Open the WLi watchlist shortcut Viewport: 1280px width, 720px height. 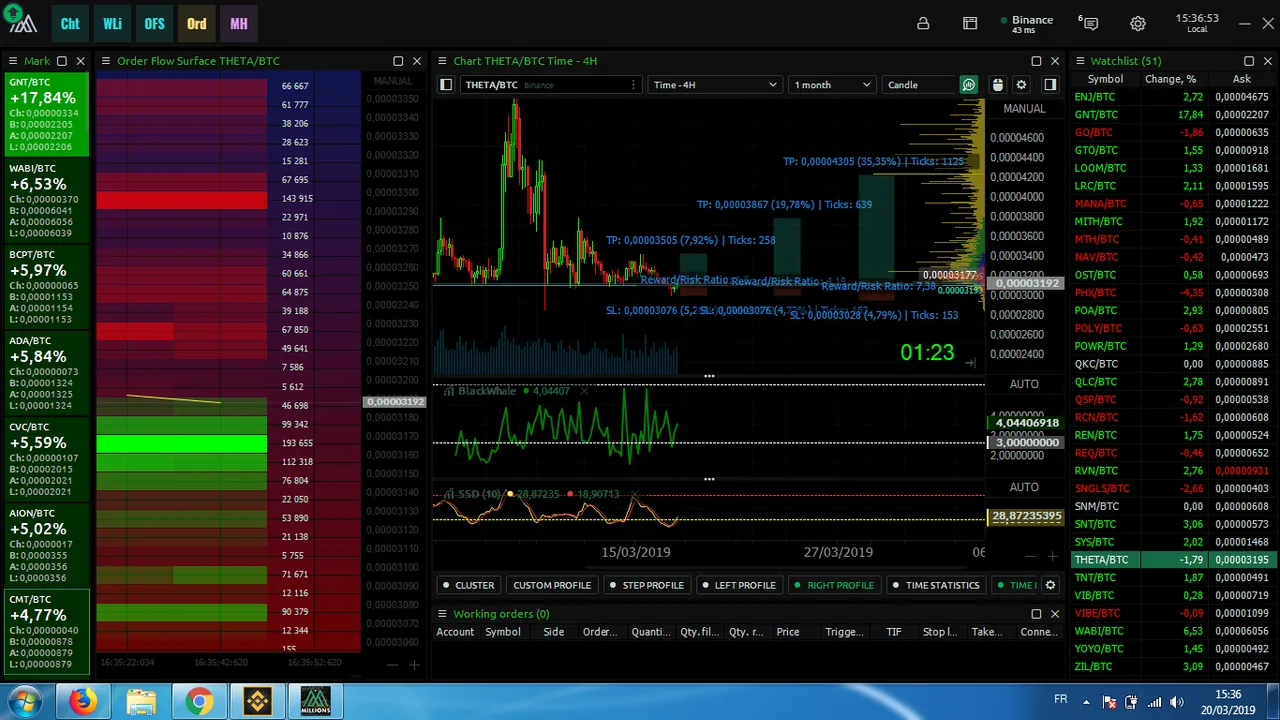point(112,23)
